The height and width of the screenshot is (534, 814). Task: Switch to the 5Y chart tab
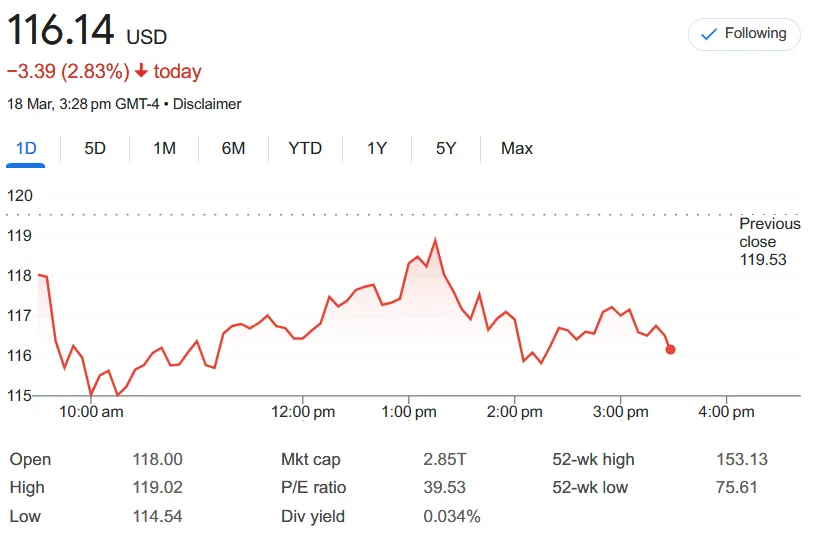tap(446, 148)
